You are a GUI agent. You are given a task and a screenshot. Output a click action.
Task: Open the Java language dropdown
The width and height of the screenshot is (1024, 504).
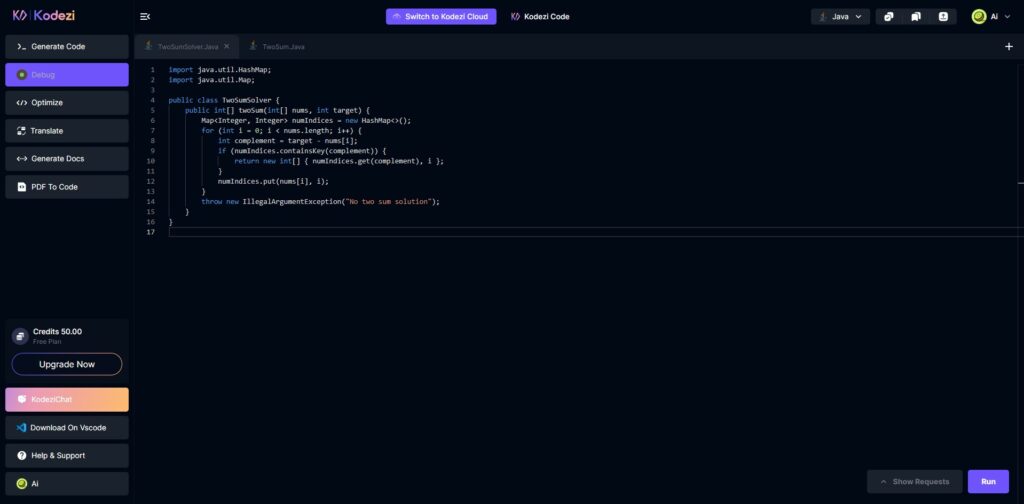840,16
